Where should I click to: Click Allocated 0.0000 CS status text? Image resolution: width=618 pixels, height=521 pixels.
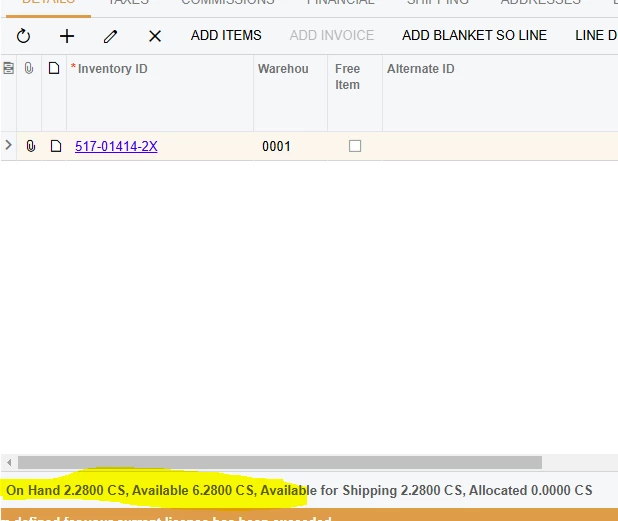pos(531,490)
